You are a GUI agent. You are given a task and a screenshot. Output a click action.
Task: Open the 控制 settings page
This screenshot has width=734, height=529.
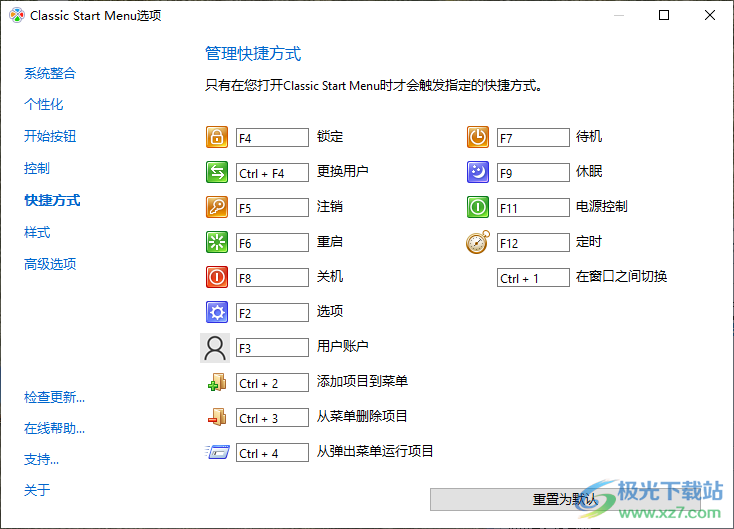(x=37, y=168)
